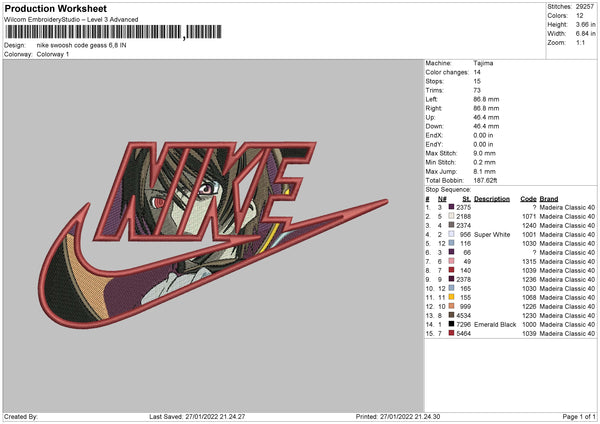Click the Stitches value '29257'
600x424 pixels.
[x=585, y=7]
